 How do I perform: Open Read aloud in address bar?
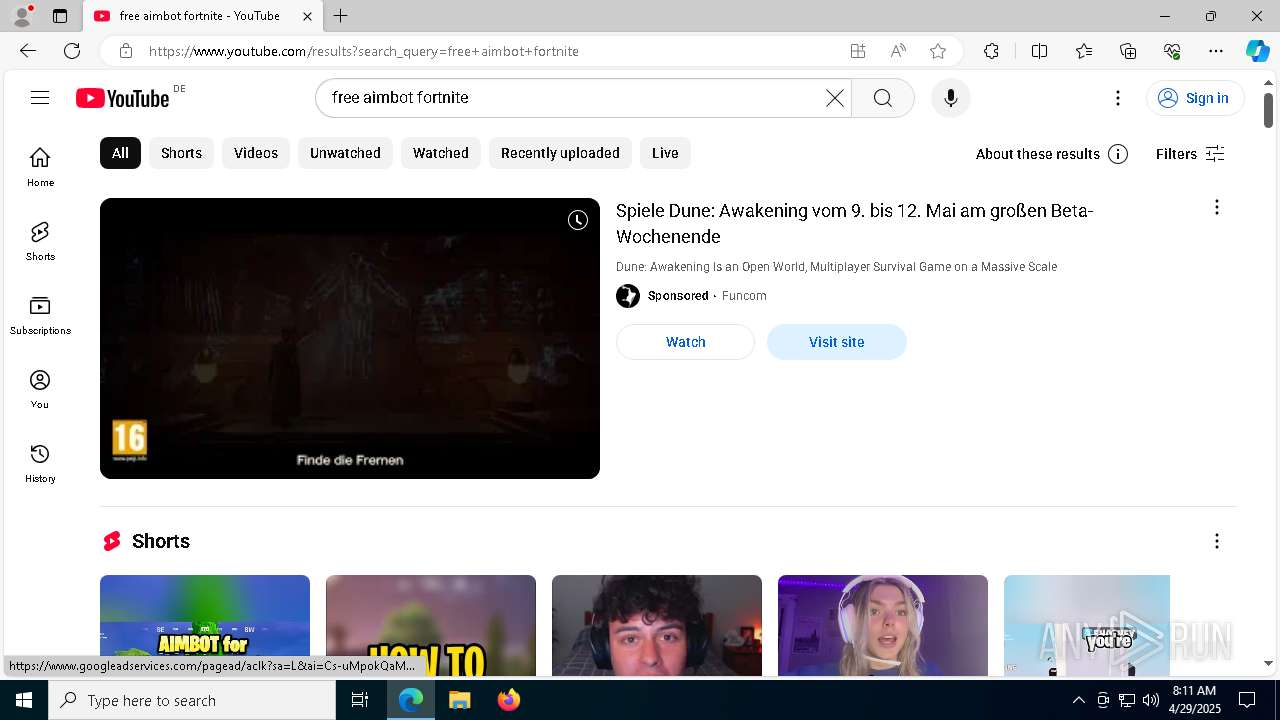click(898, 51)
